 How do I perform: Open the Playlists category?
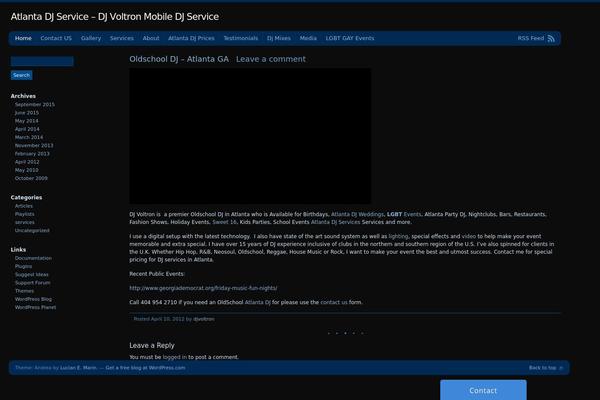click(x=24, y=214)
